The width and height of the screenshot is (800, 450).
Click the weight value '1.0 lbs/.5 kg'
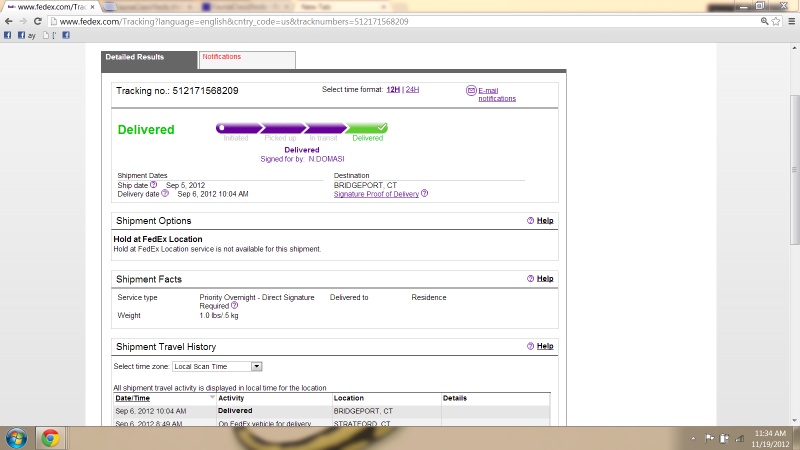(x=219, y=315)
